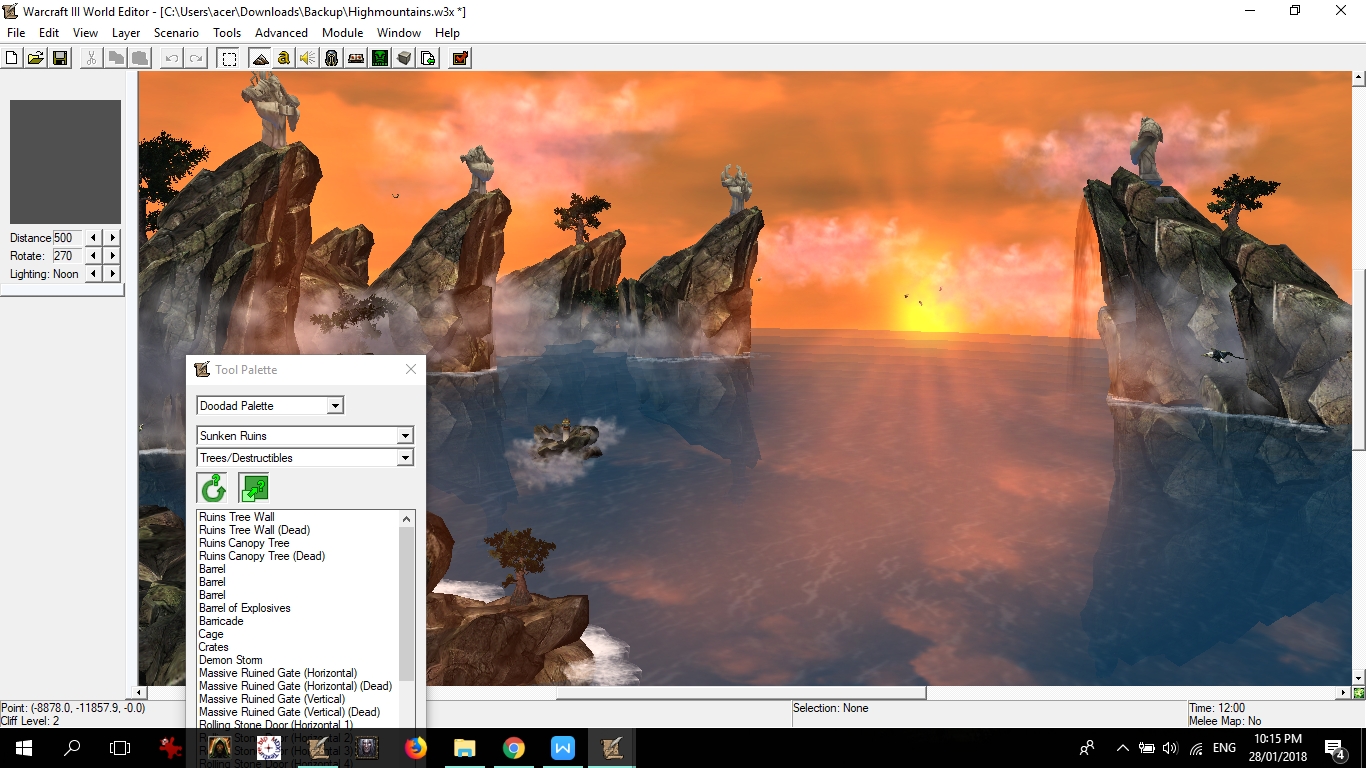Image resolution: width=1366 pixels, height=768 pixels.
Task: Click the Copy toolbar icon
Action: (x=116, y=58)
